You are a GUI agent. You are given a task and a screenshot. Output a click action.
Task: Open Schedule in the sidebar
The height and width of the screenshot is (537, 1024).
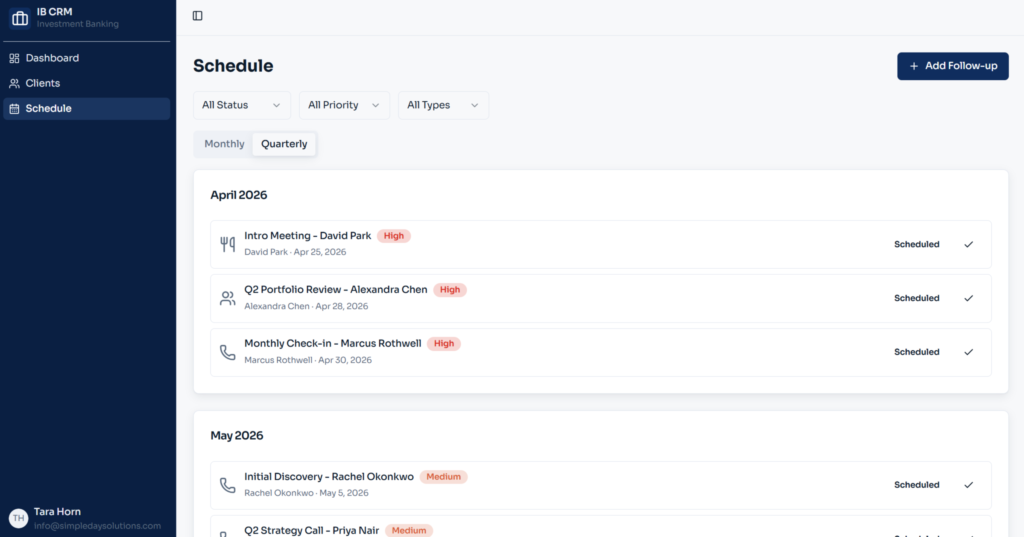point(86,108)
